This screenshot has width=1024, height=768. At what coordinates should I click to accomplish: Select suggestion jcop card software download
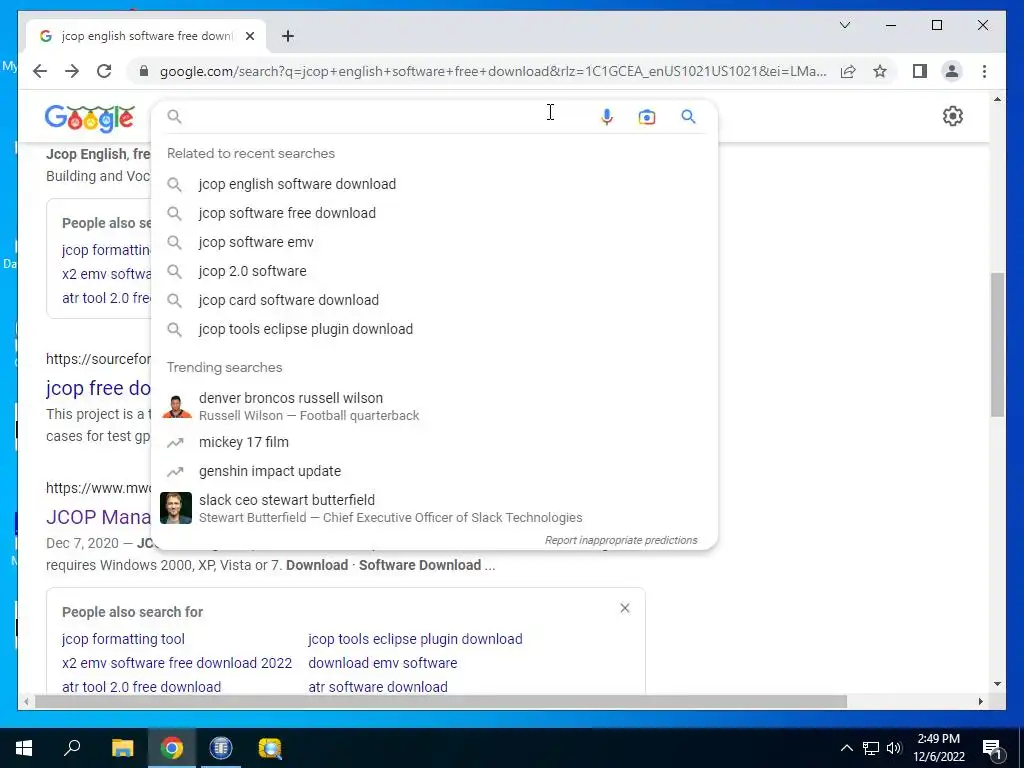[x=434, y=300]
